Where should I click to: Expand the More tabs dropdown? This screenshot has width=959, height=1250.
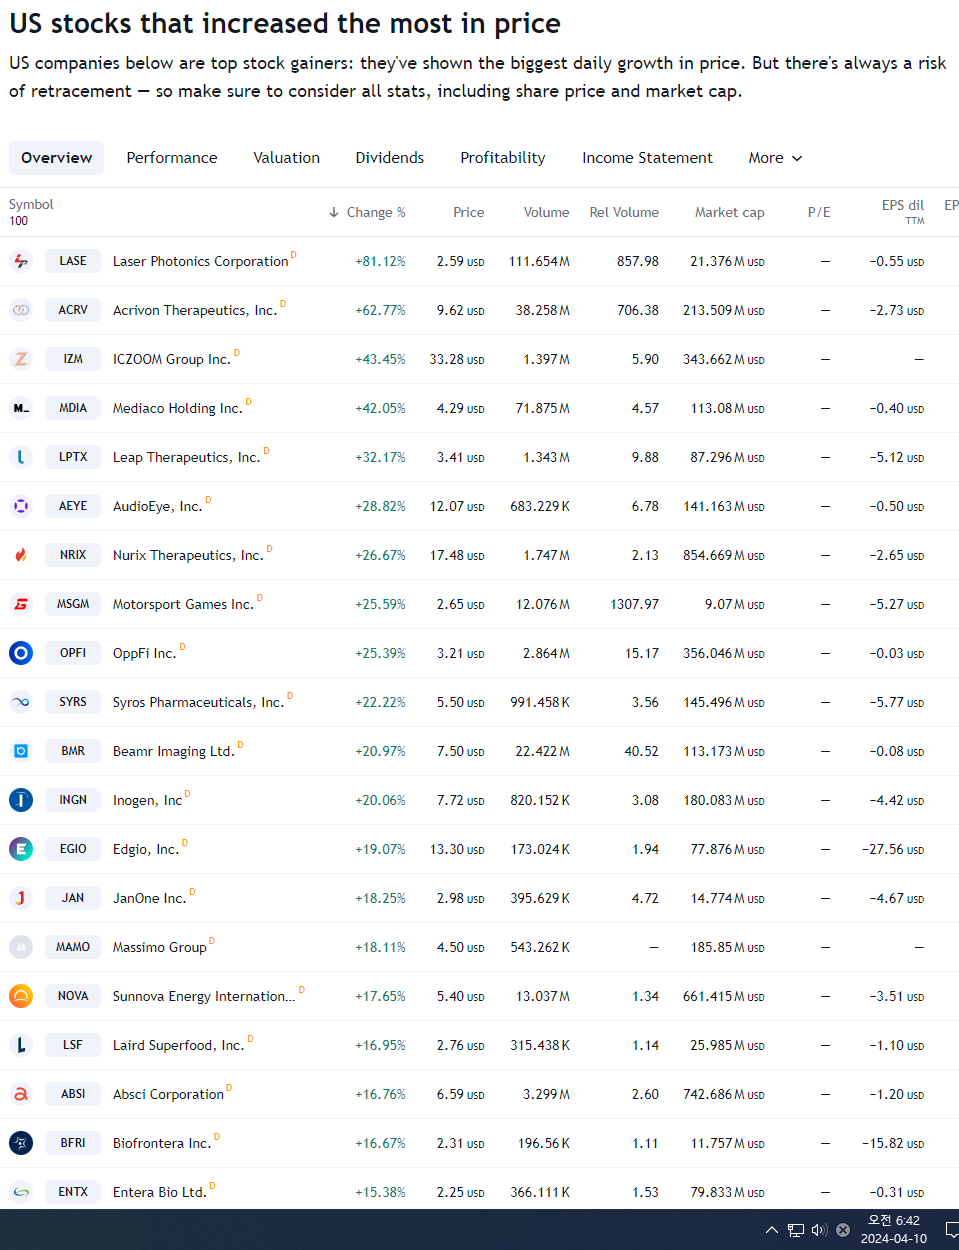[775, 158]
